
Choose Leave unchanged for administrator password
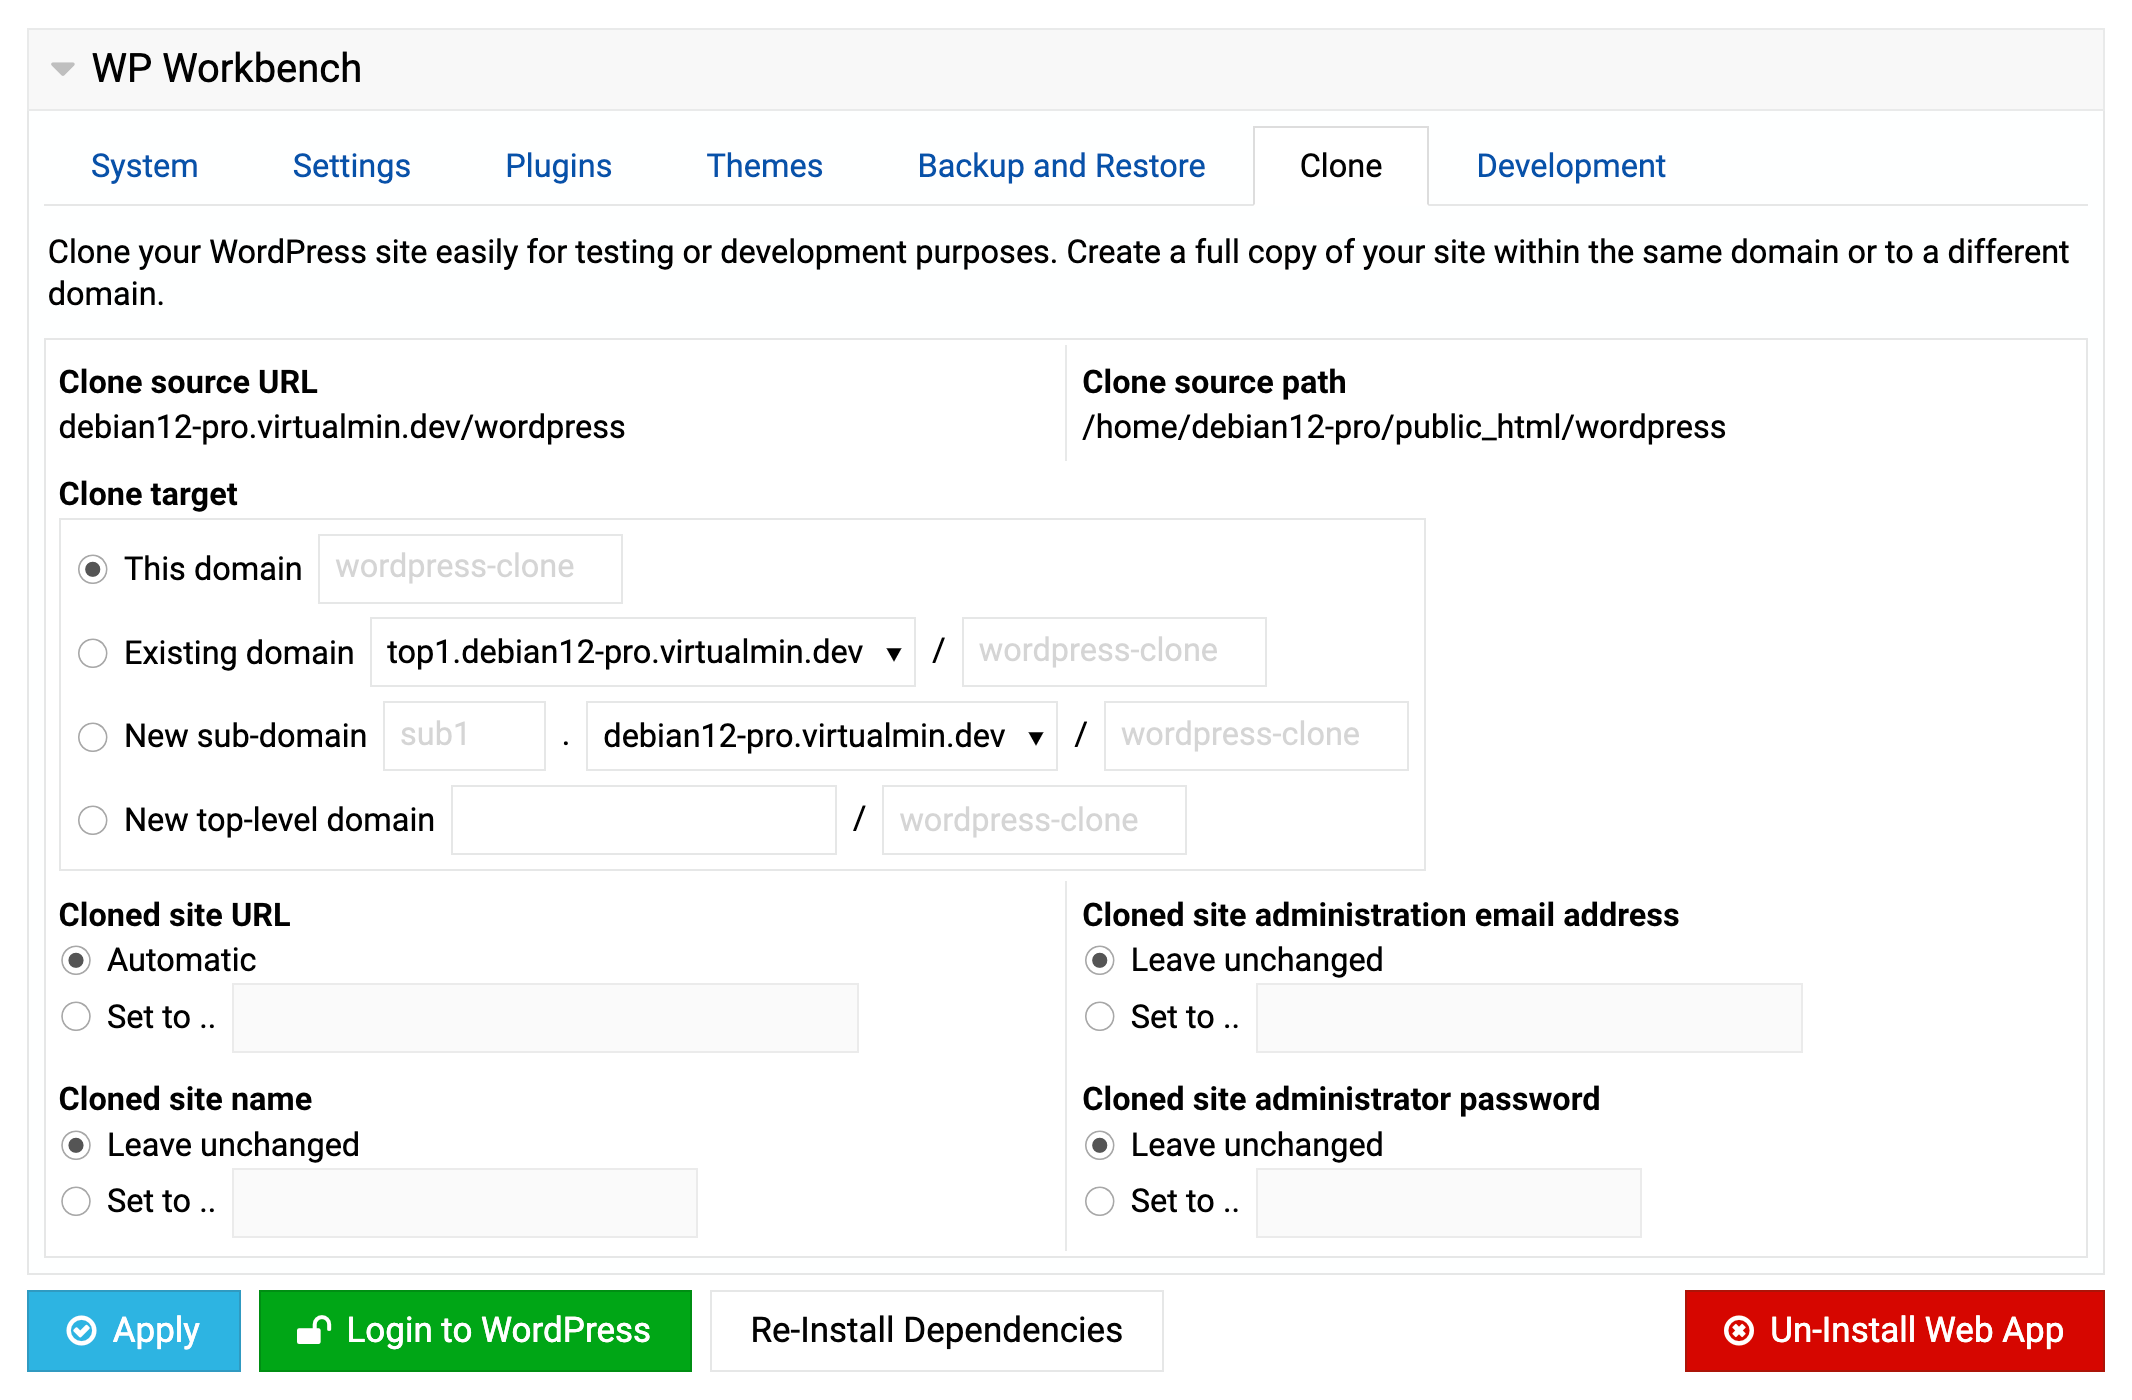tap(1100, 1145)
